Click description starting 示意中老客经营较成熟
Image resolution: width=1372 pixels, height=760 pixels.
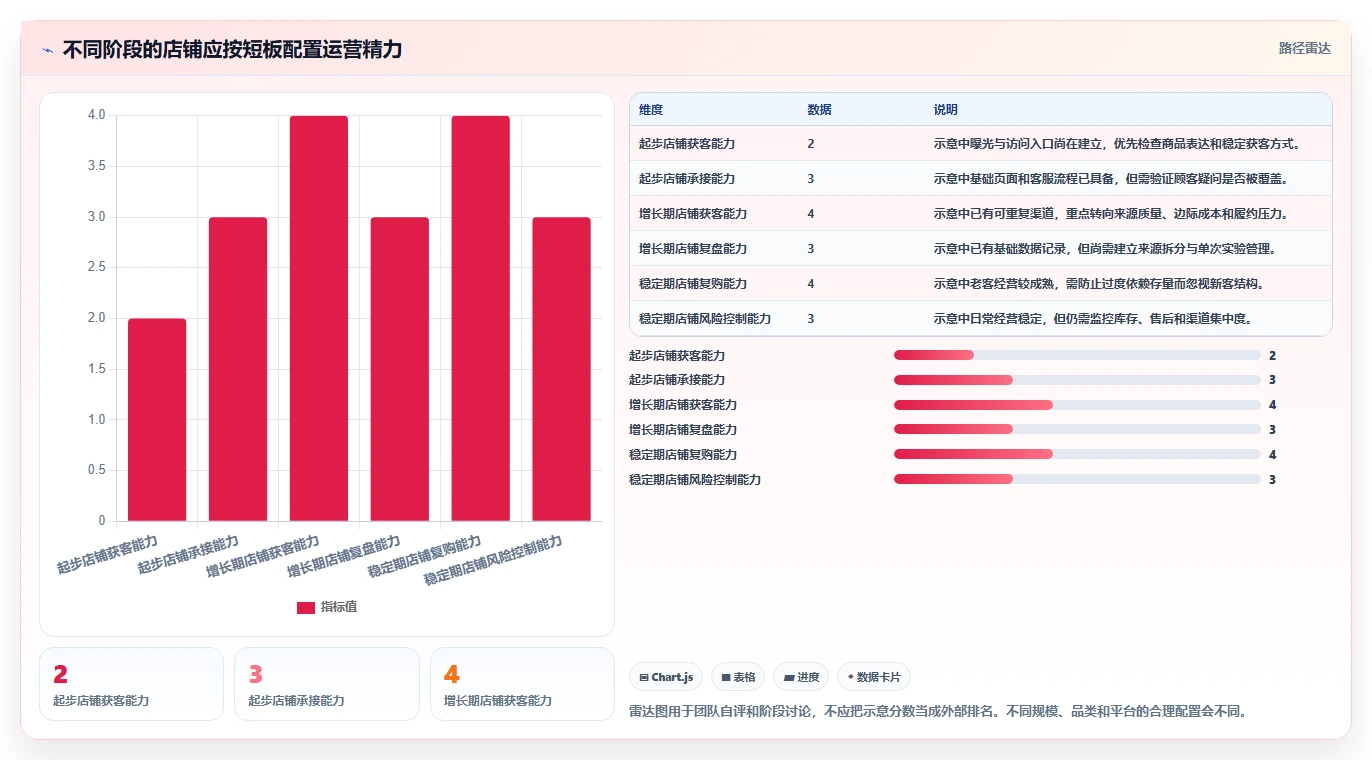[1100, 284]
